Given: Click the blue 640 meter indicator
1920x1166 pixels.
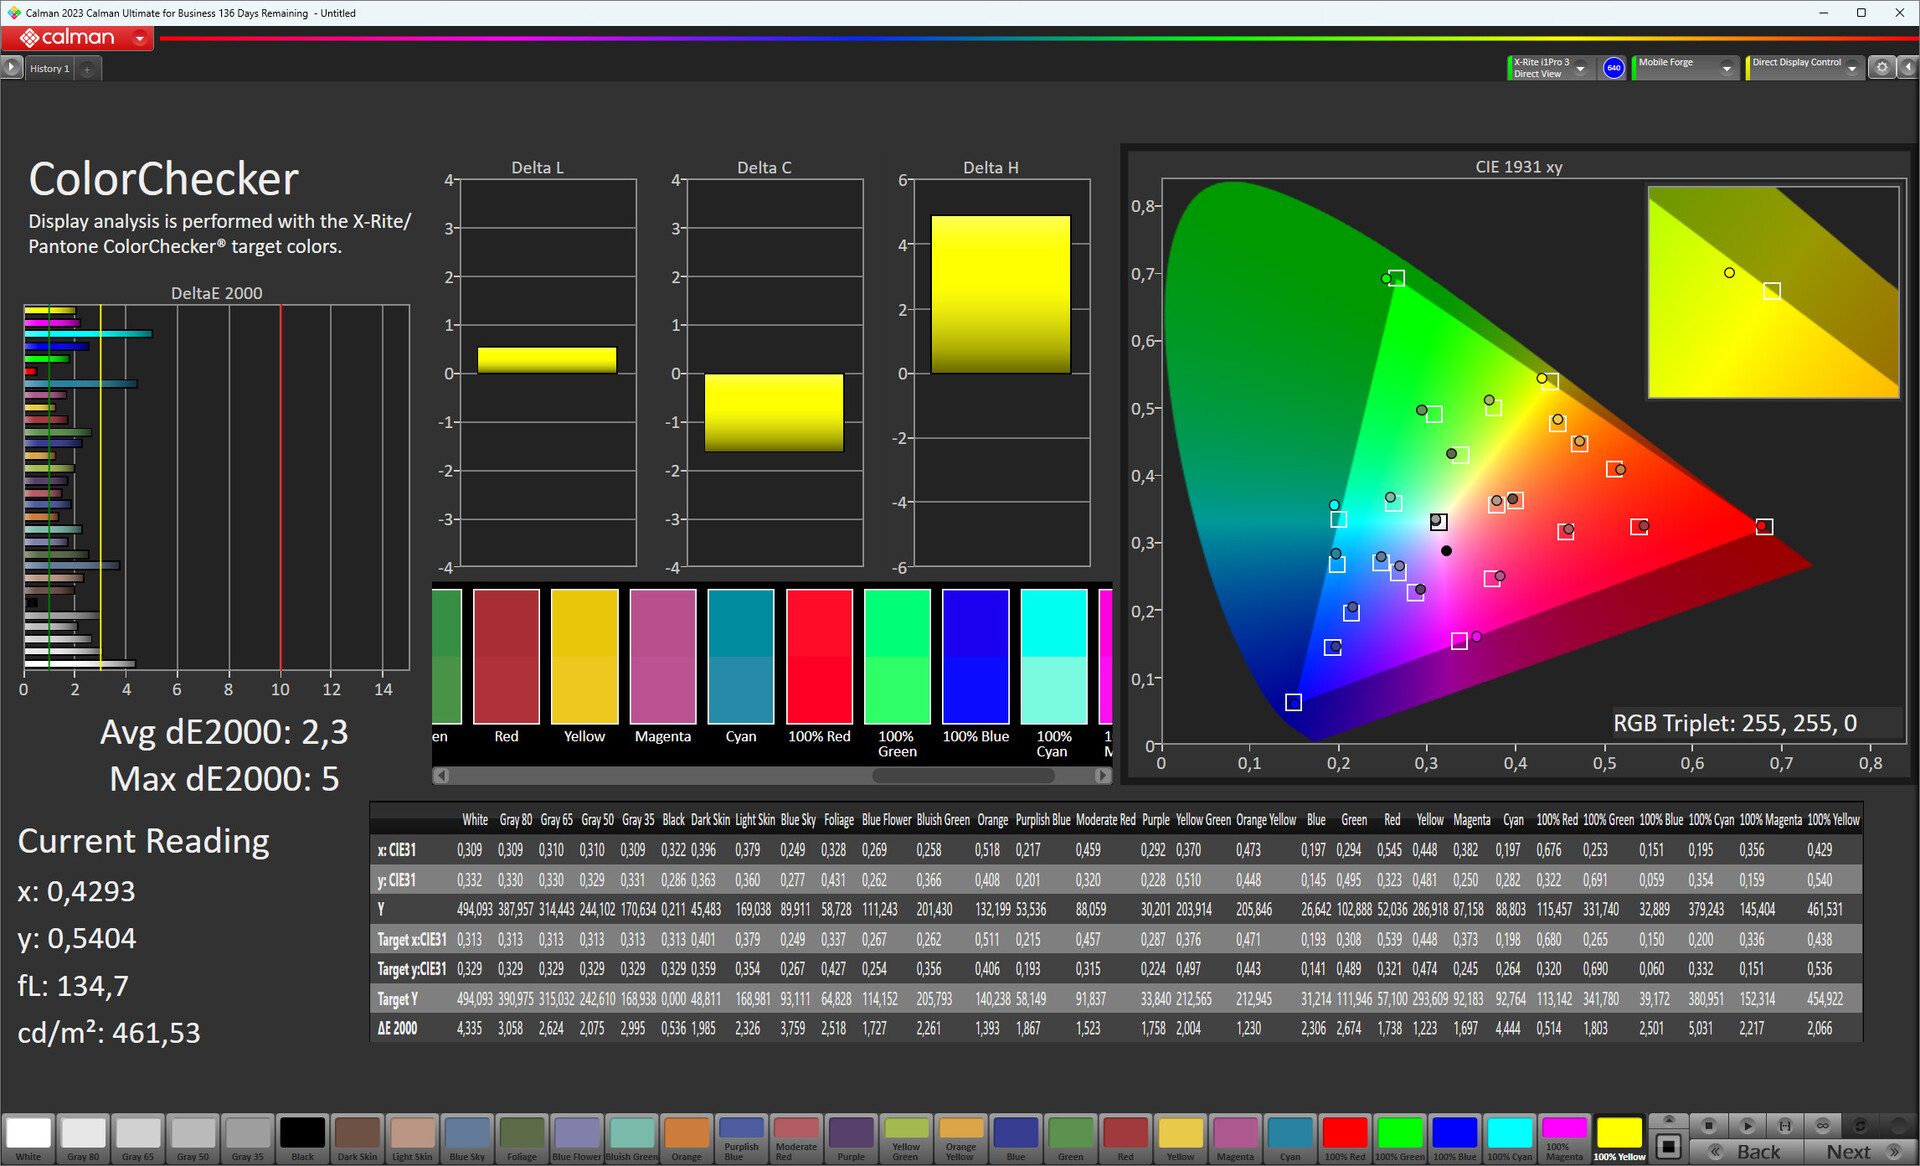Looking at the screenshot, I should tap(1613, 68).
